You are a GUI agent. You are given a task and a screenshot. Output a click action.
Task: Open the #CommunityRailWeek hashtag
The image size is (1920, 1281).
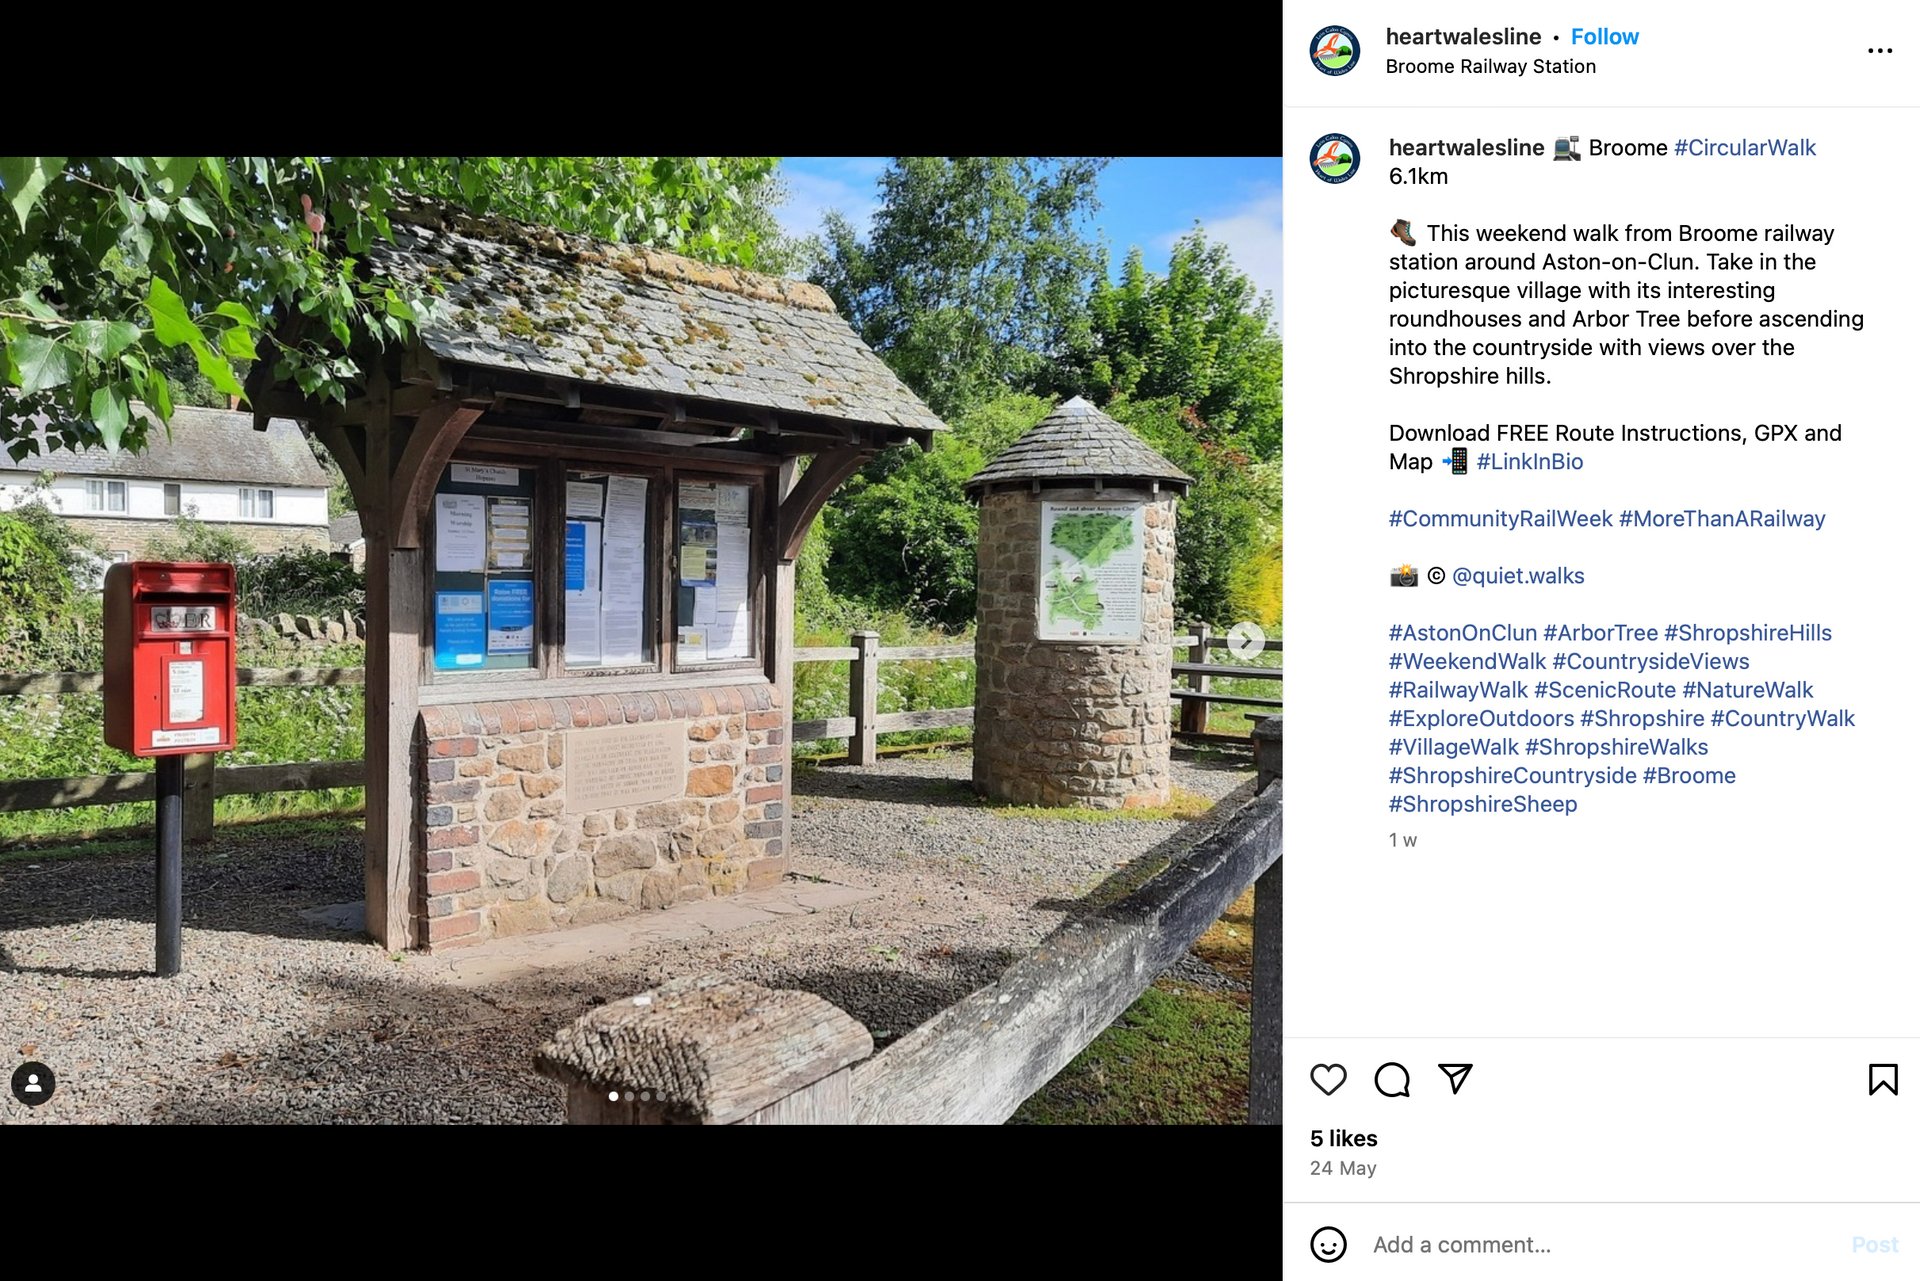click(x=1500, y=519)
